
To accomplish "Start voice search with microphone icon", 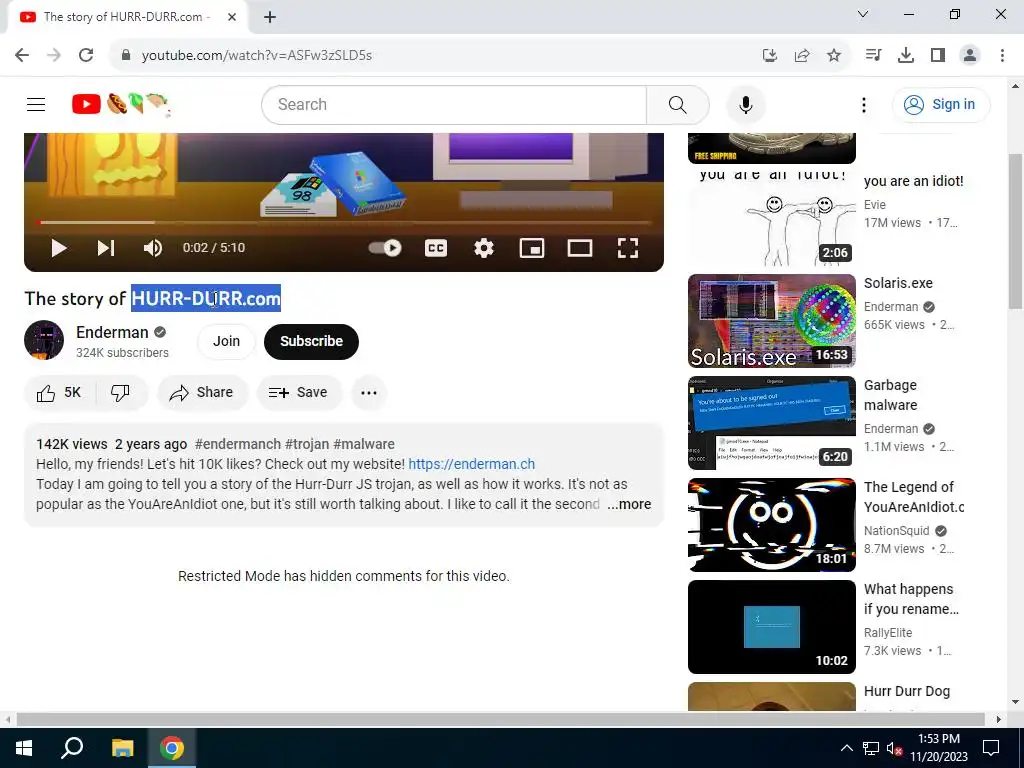I will click(x=746, y=104).
